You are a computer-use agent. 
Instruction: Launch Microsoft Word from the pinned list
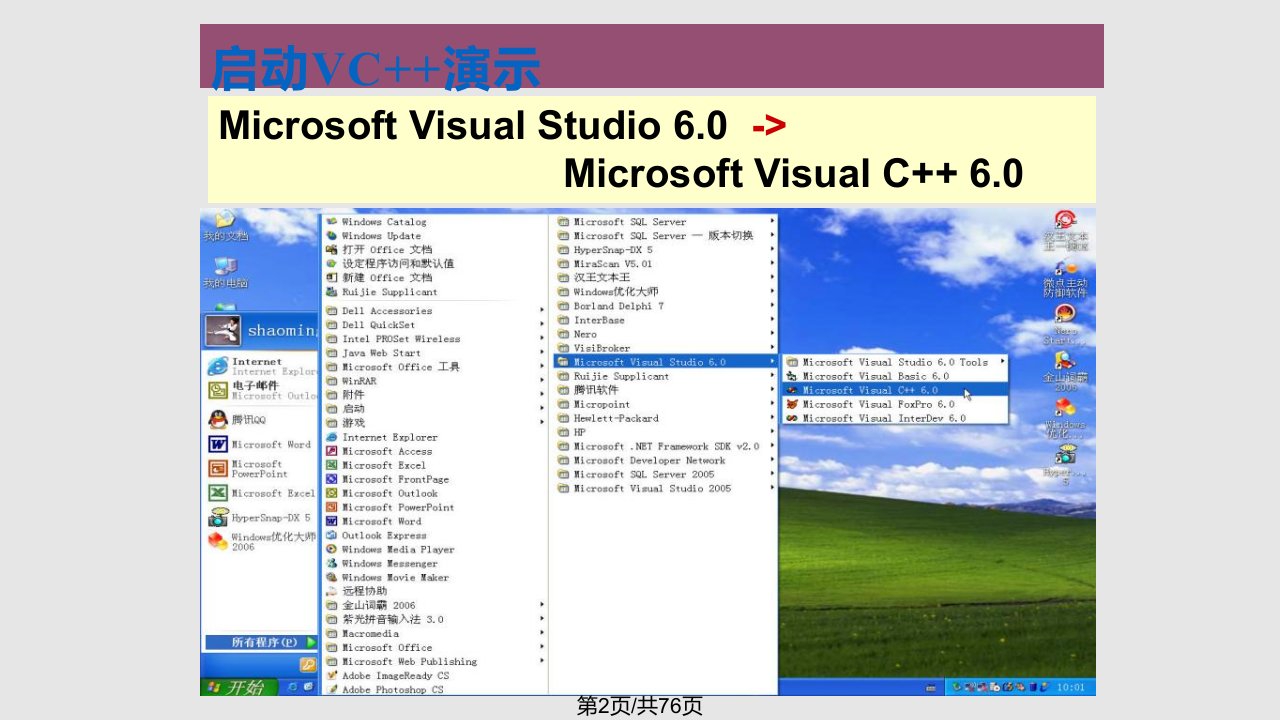pos(217,444)
